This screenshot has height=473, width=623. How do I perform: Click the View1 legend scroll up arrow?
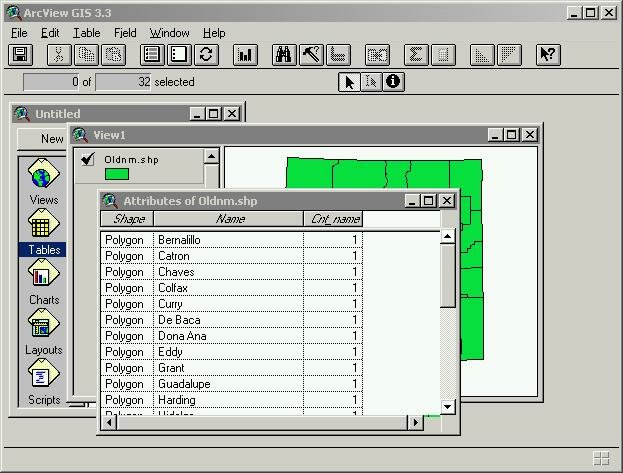tap(211, 156)
